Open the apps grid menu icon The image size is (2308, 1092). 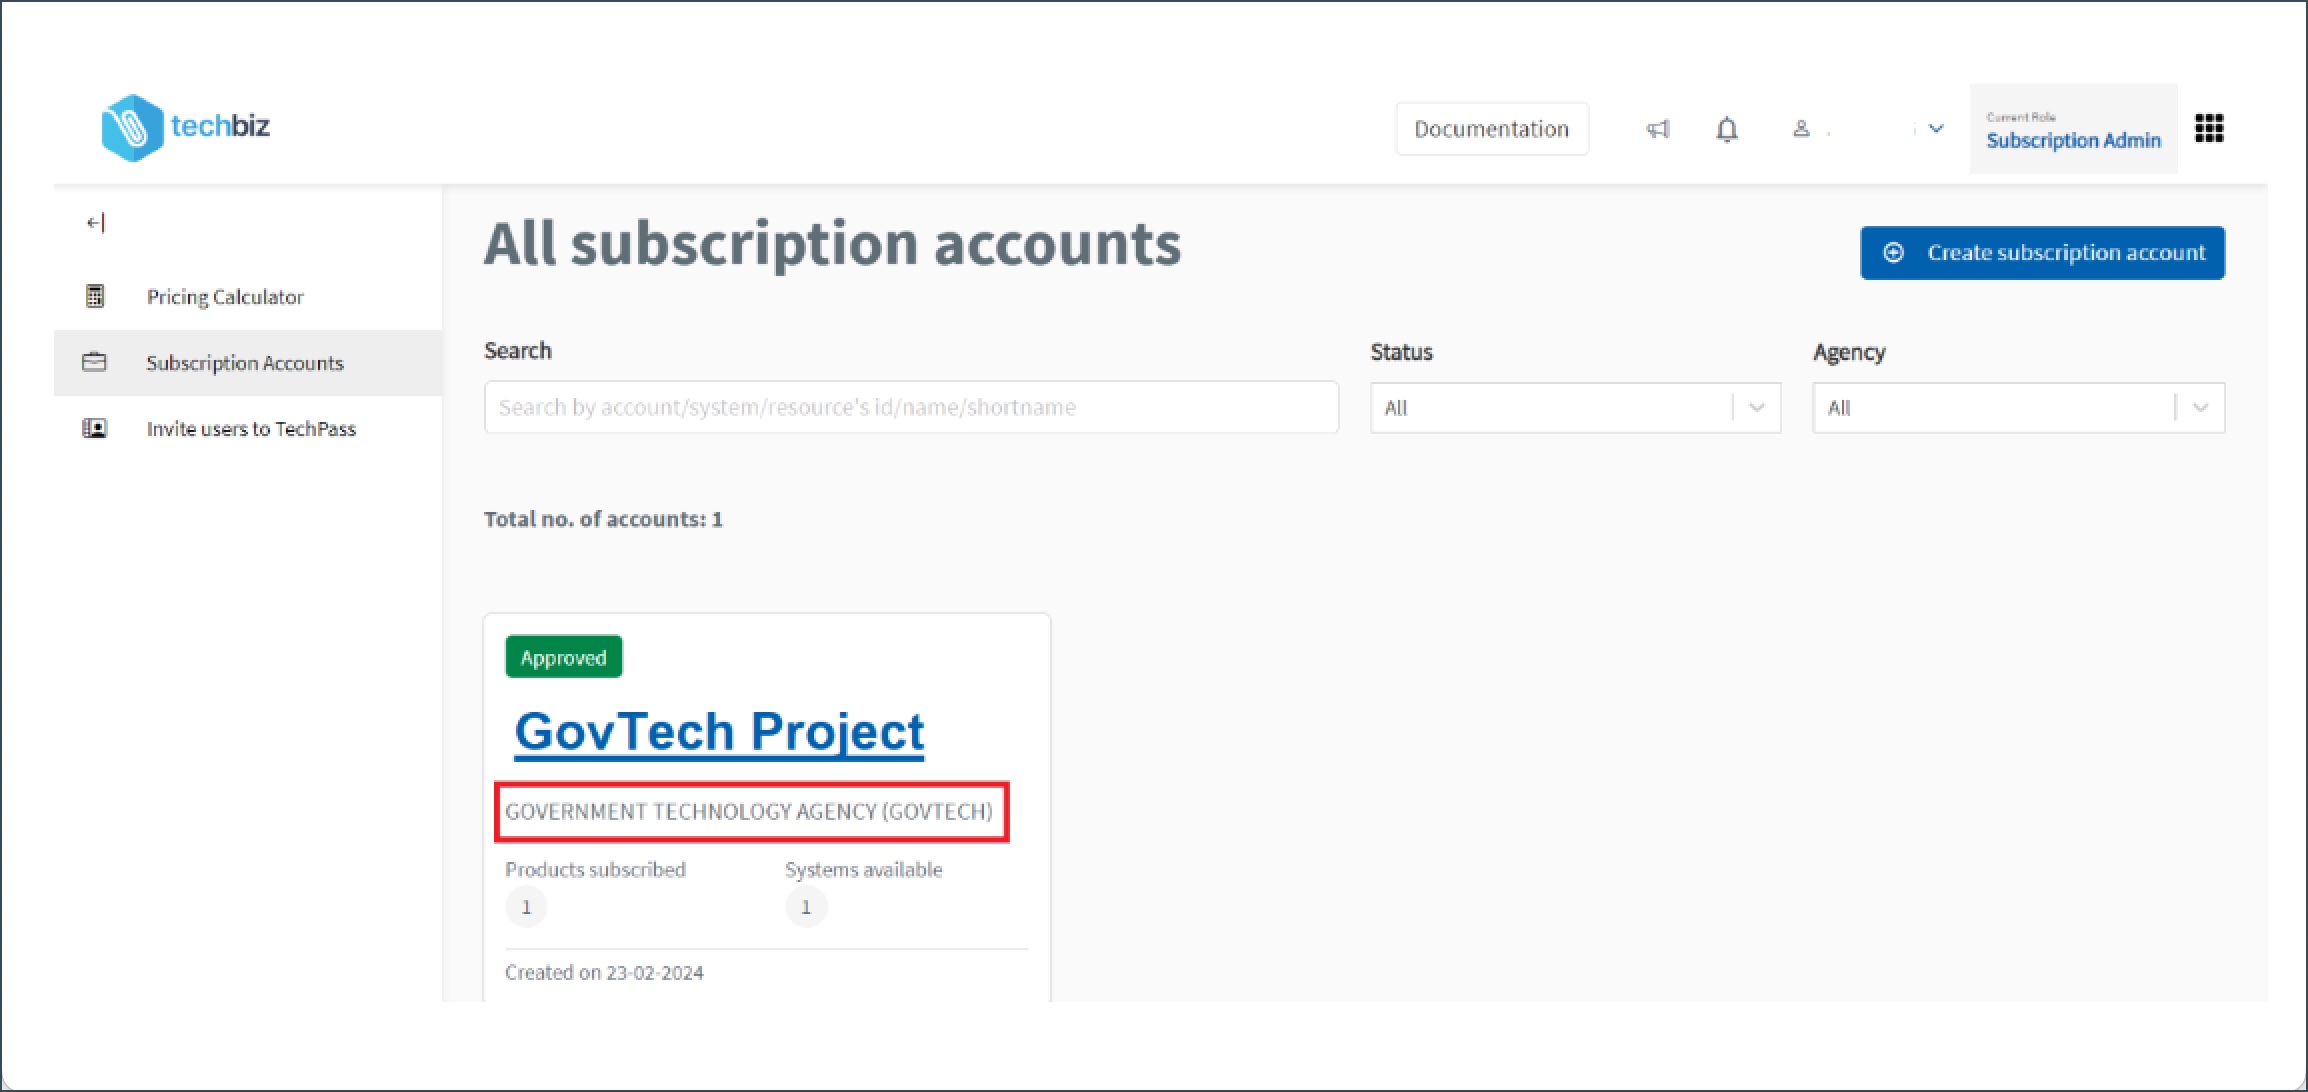tap(2208, 128)
